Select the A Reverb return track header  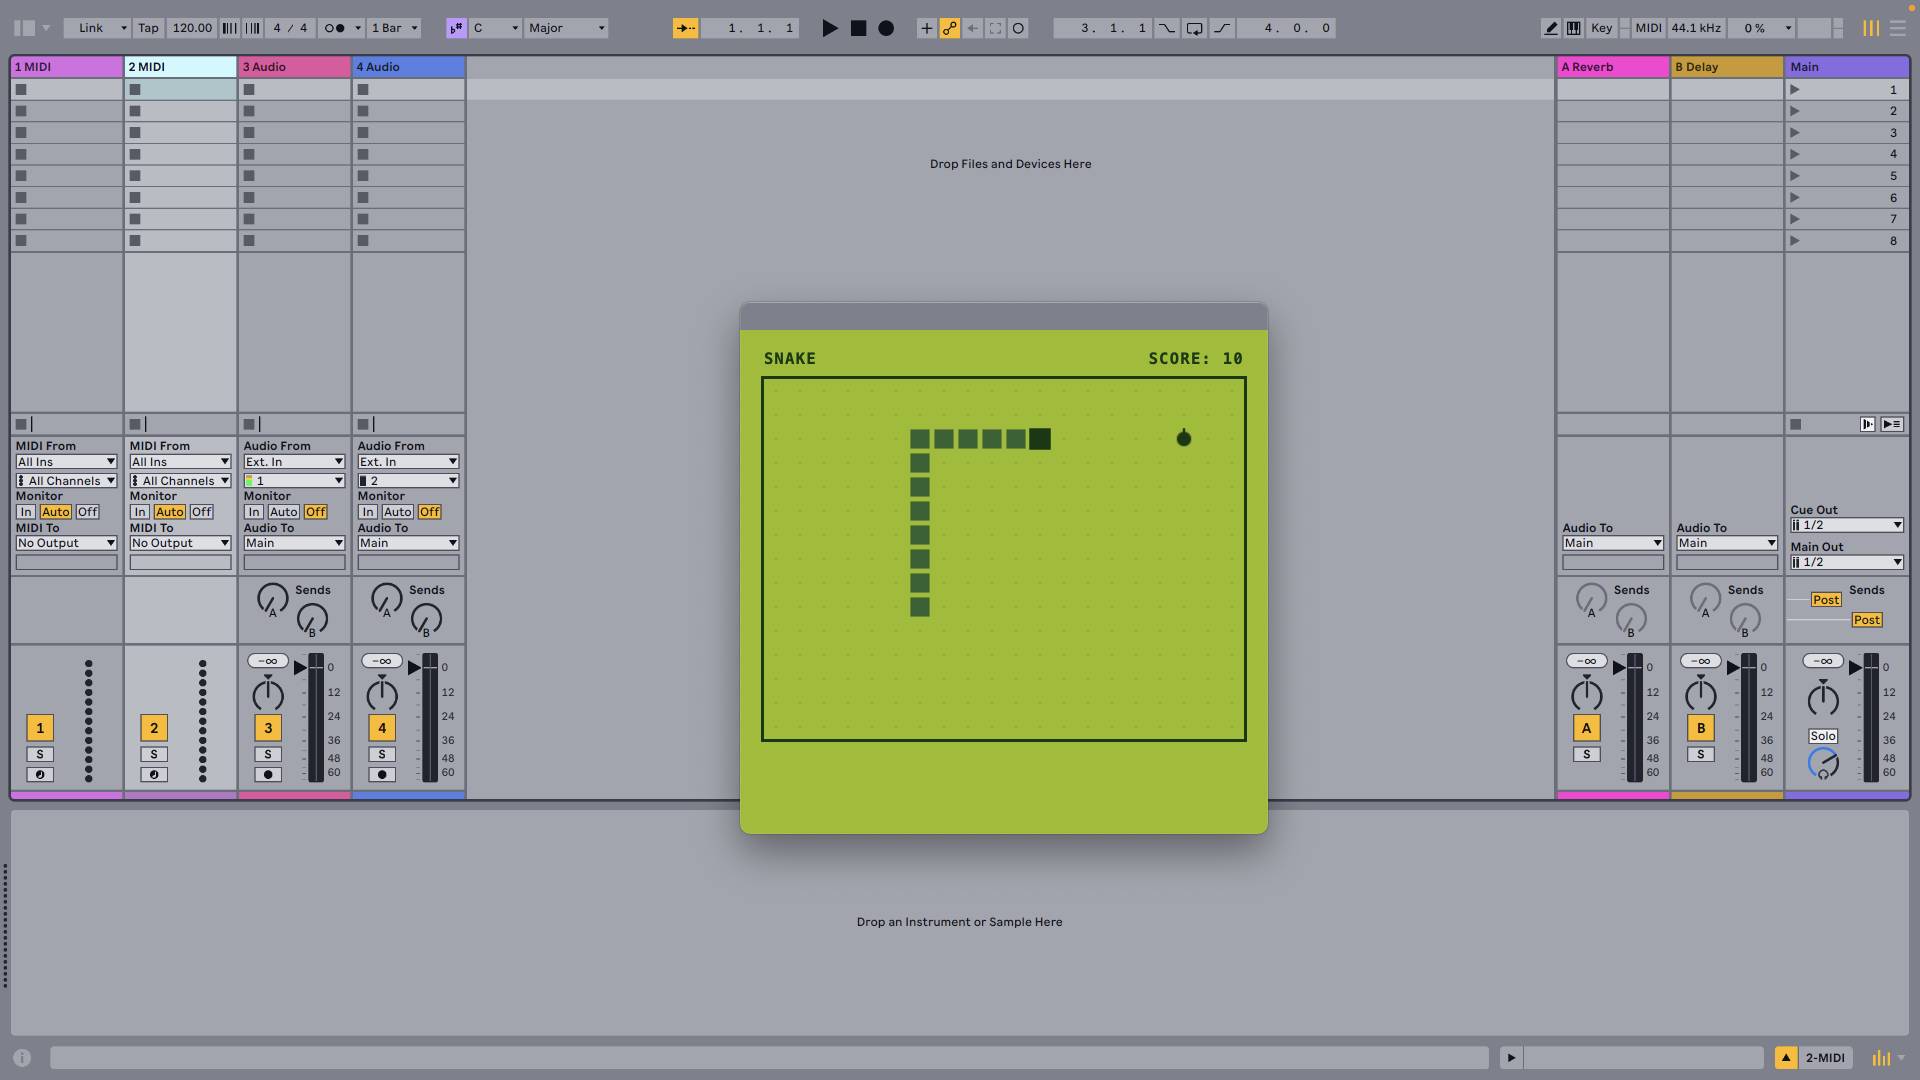1613,67
